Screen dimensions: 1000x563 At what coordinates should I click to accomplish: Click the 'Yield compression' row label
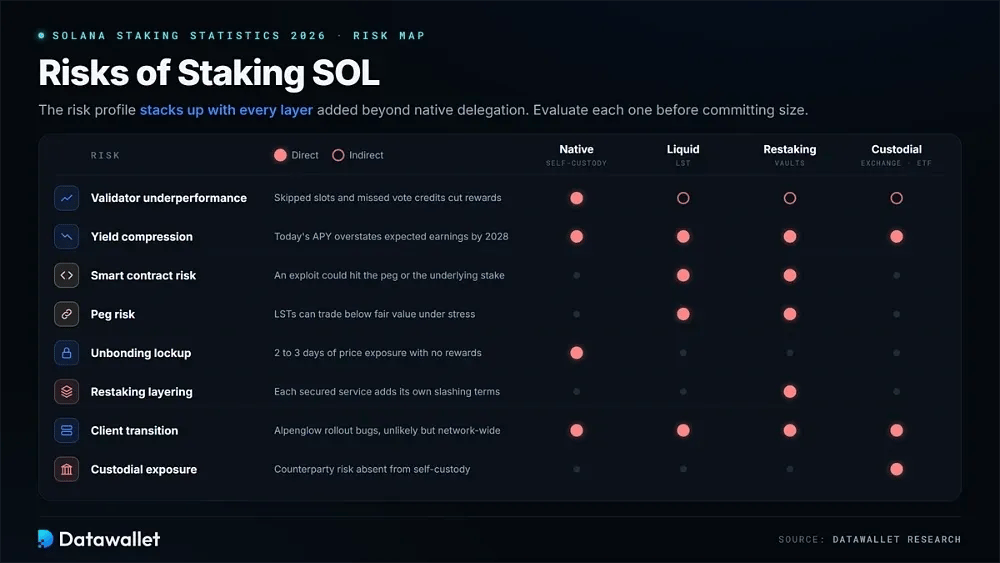coord(142,237)
